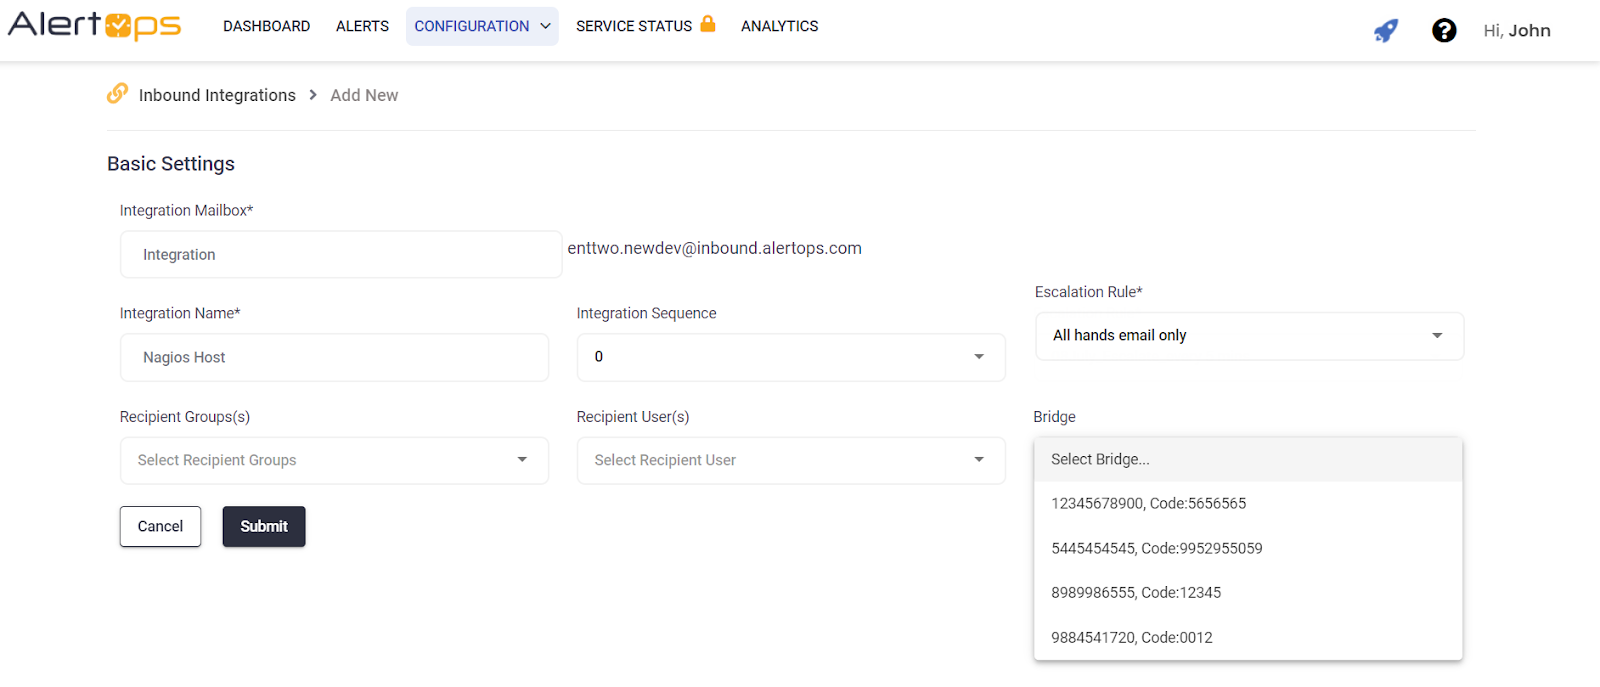1600x687 pixels.
Task: Click the Cancel button
Action: (160, 526)
